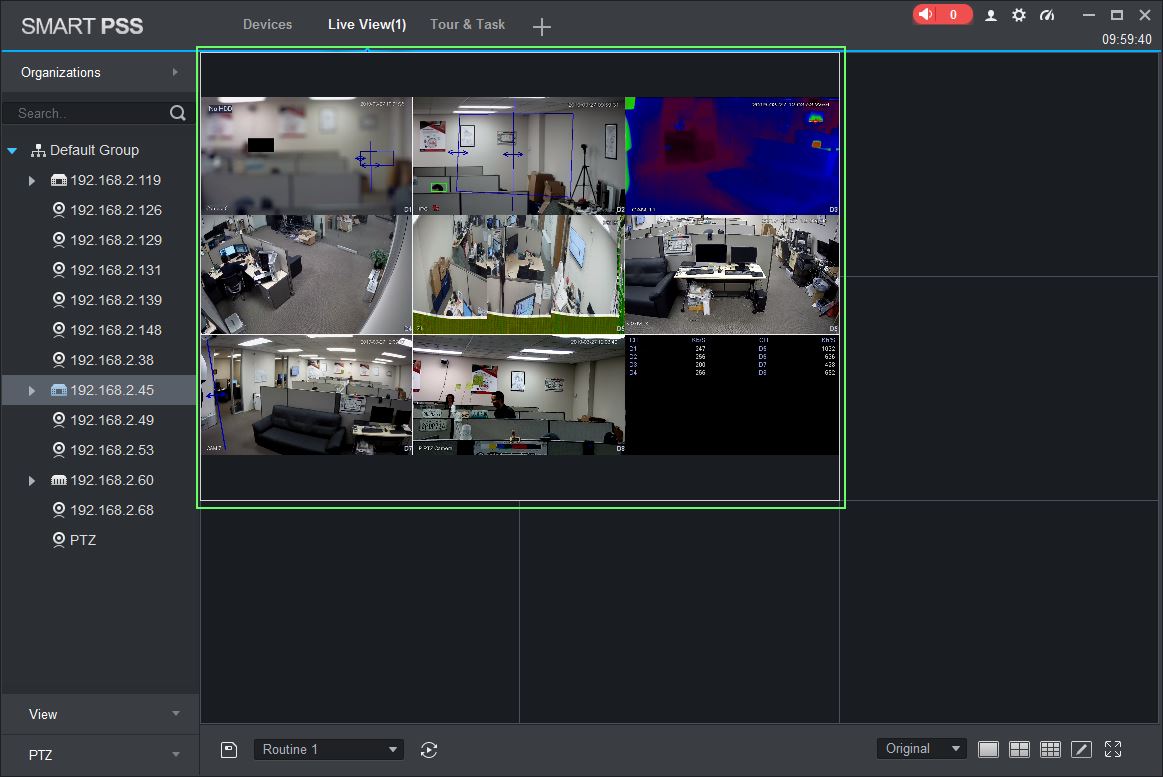
Task: Open the user account icon
Action: (991, 15)
